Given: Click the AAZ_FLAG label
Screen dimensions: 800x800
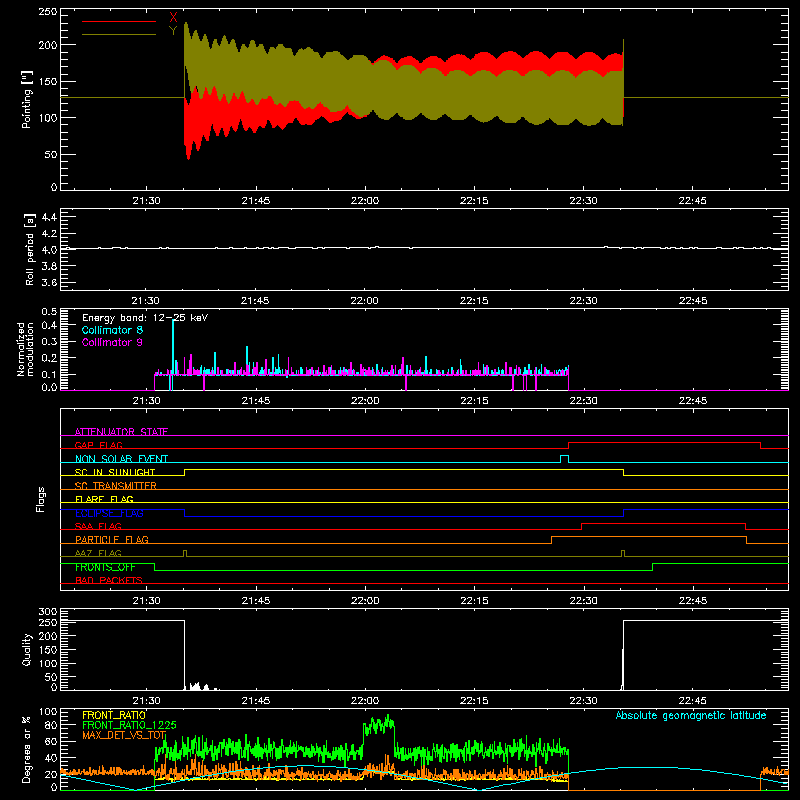Looking at the screenshot, I should [98, 553].
